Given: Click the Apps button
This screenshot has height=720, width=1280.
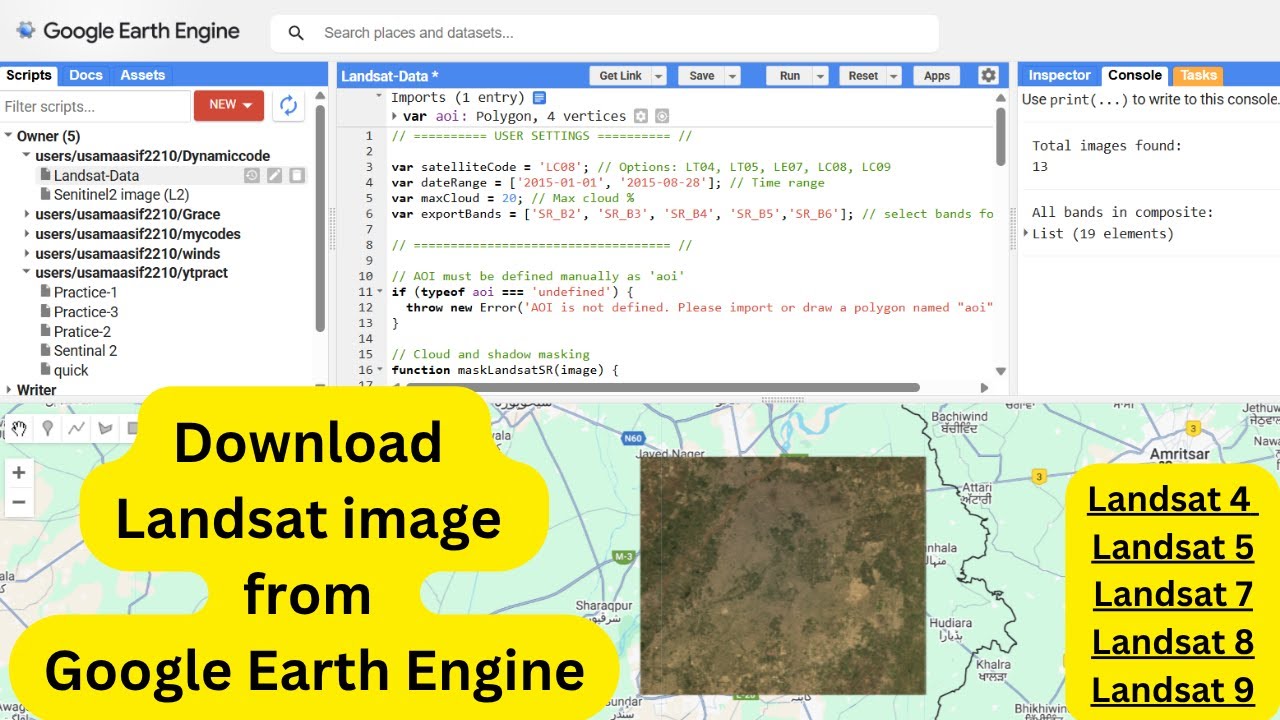Looking at the screenshot, I should 937,76.
